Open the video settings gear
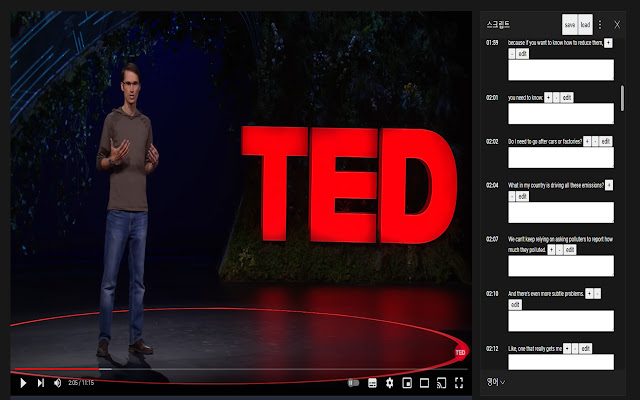 (x=389, y=383)
